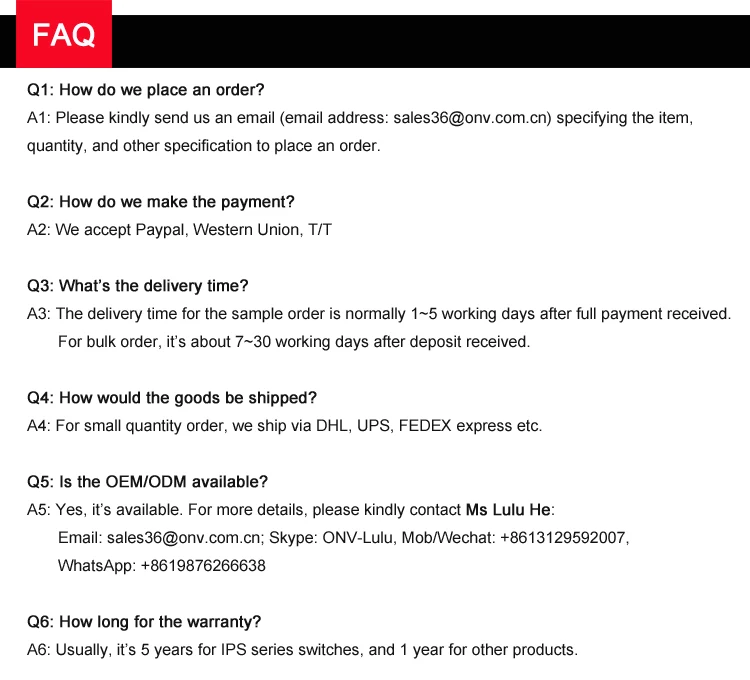Screen dimensions: 750x680
Task: Click question Q1 about placing an order
Action: [x=145, y=90]
